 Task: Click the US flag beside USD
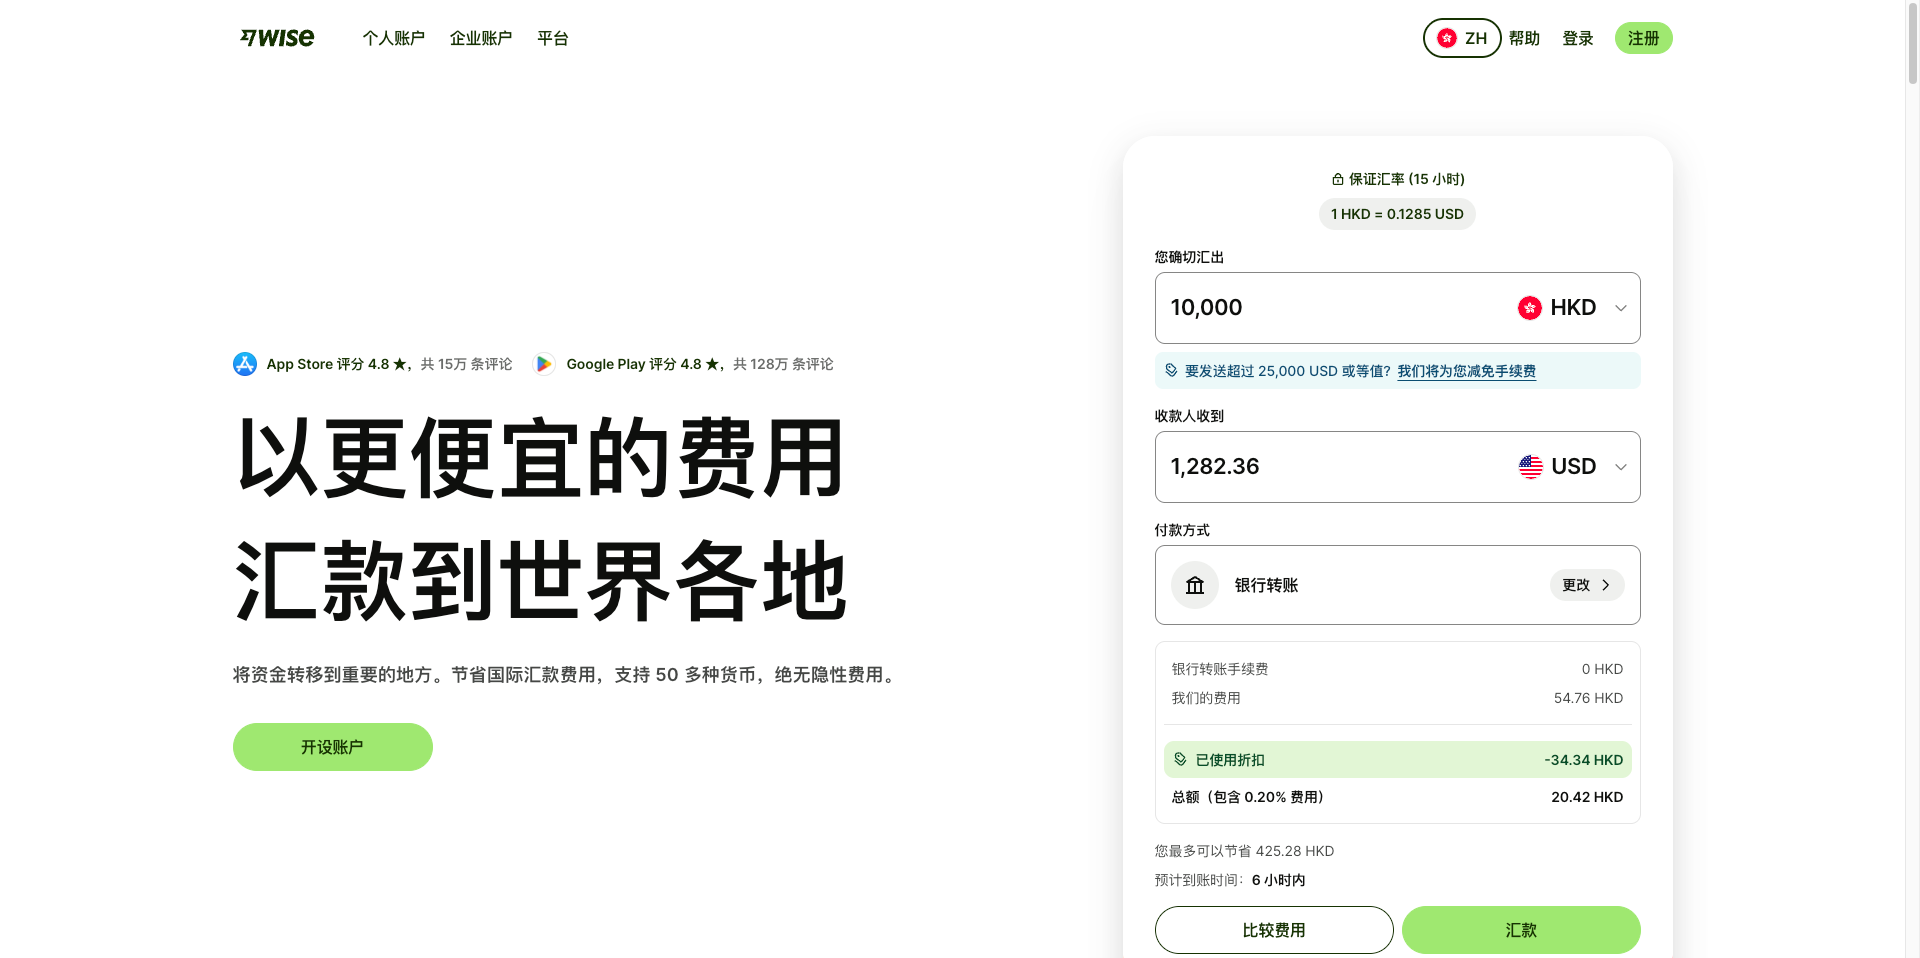click(x=1530, y=467)
